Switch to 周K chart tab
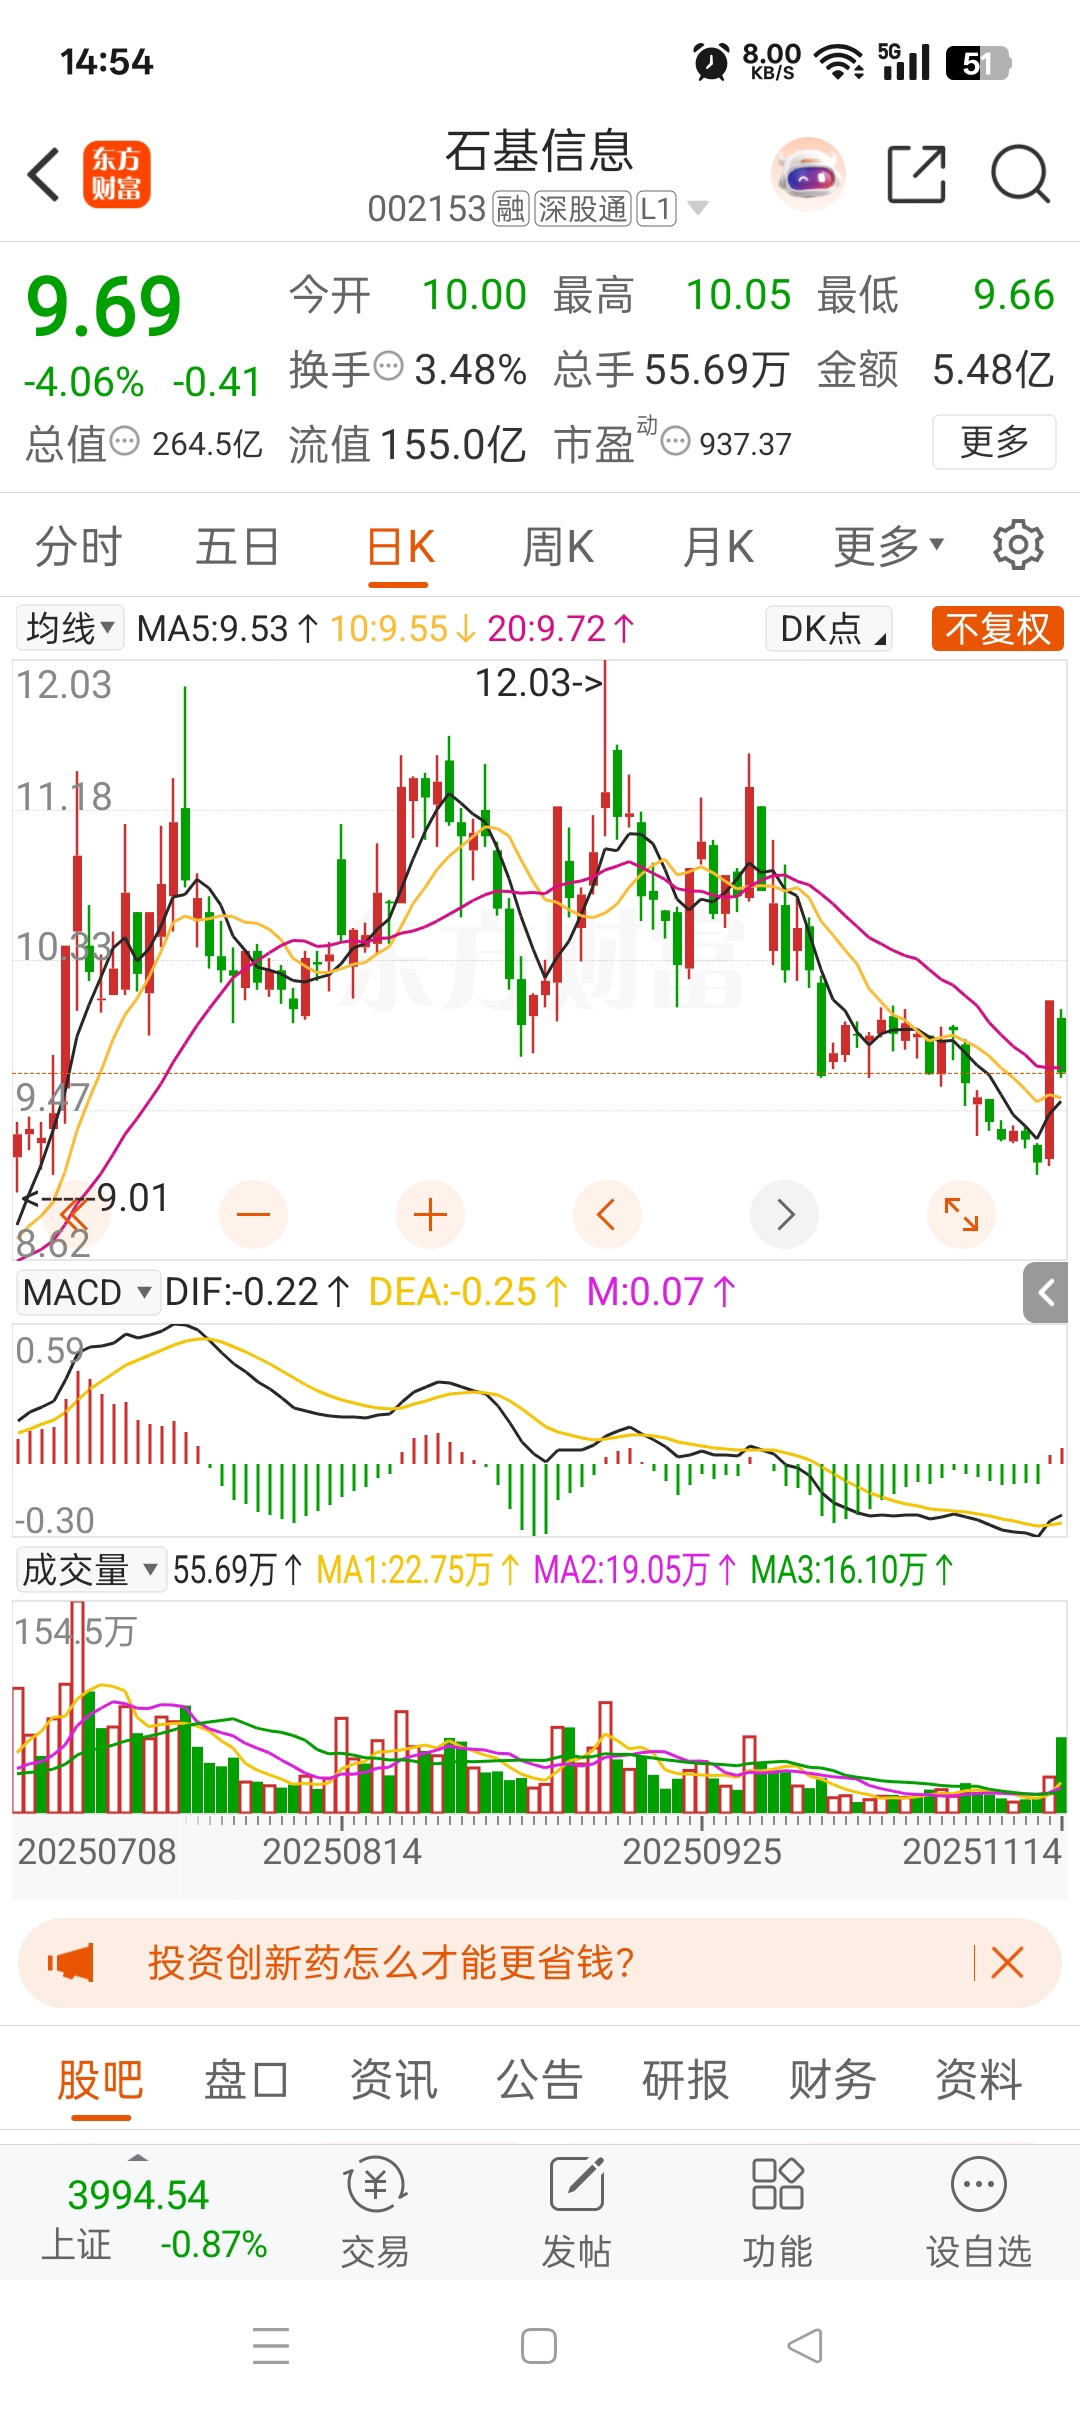This screenshot has width=1080, height=2412. pyautogui.click(x=558, y=546)
